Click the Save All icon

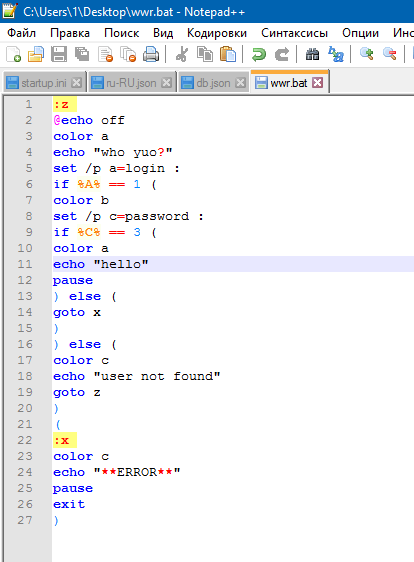pos(82,54)
